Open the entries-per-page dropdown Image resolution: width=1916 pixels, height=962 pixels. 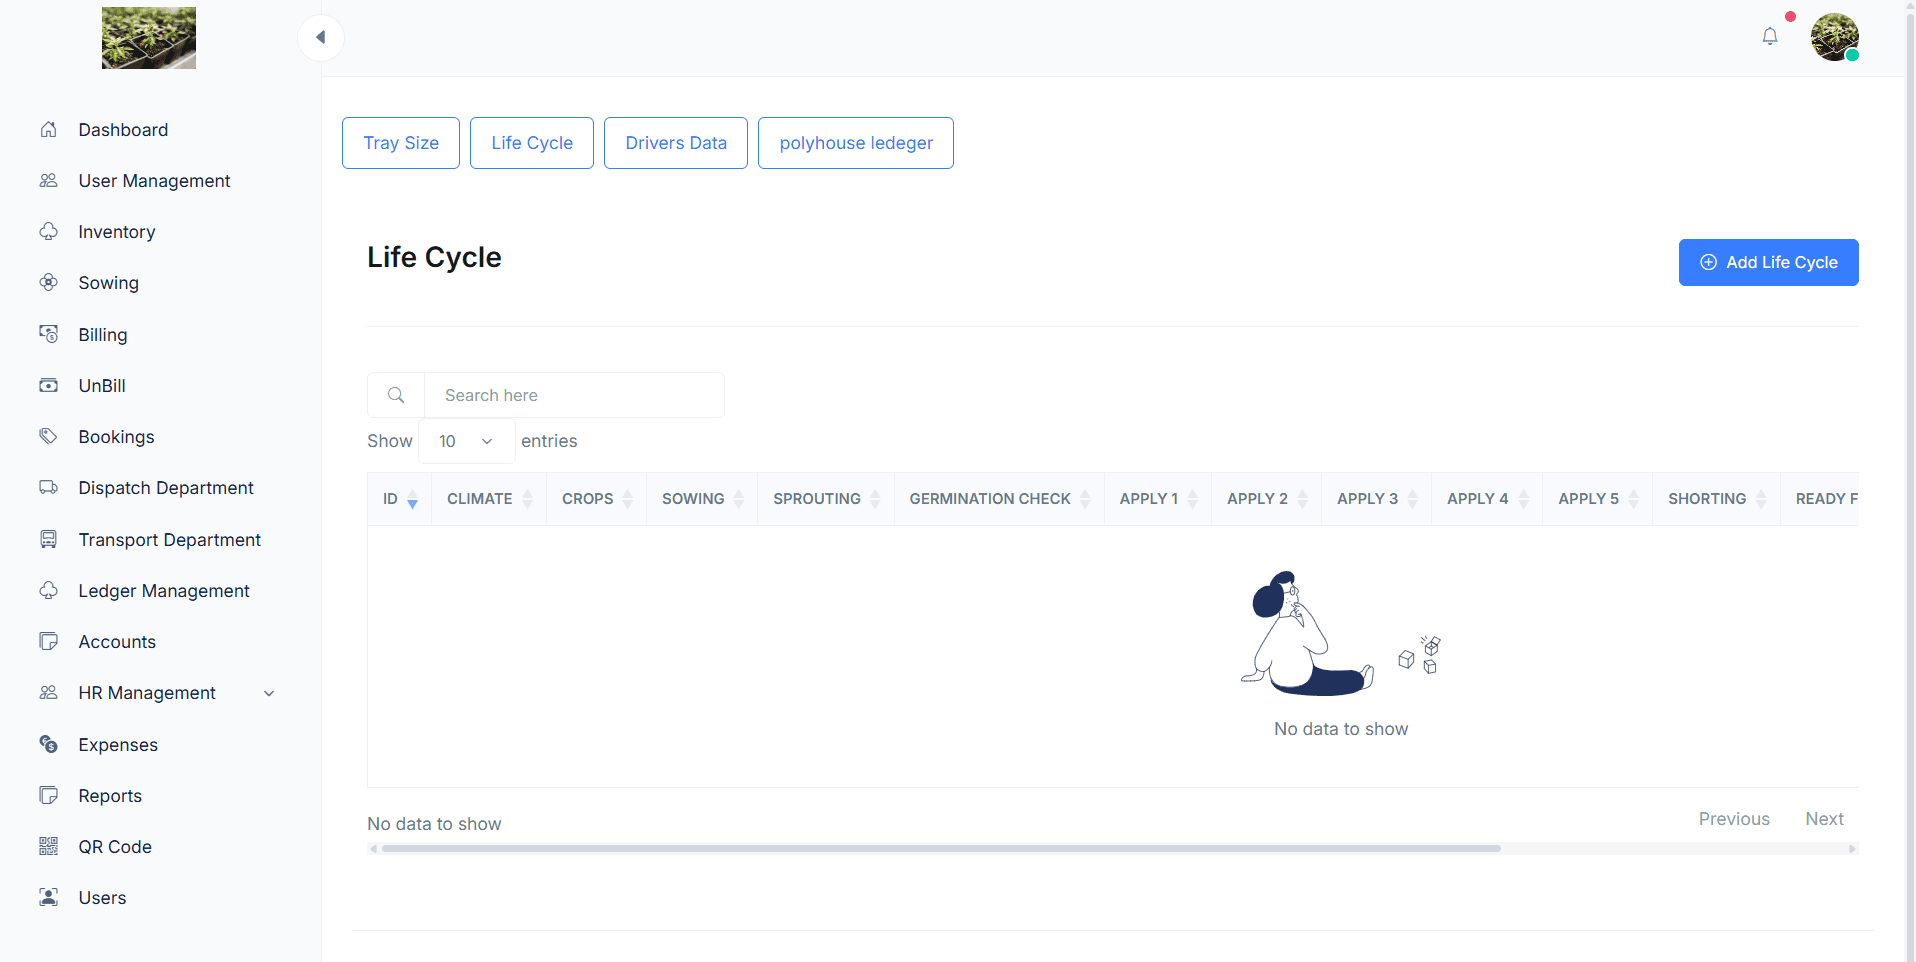click(466, 442)
